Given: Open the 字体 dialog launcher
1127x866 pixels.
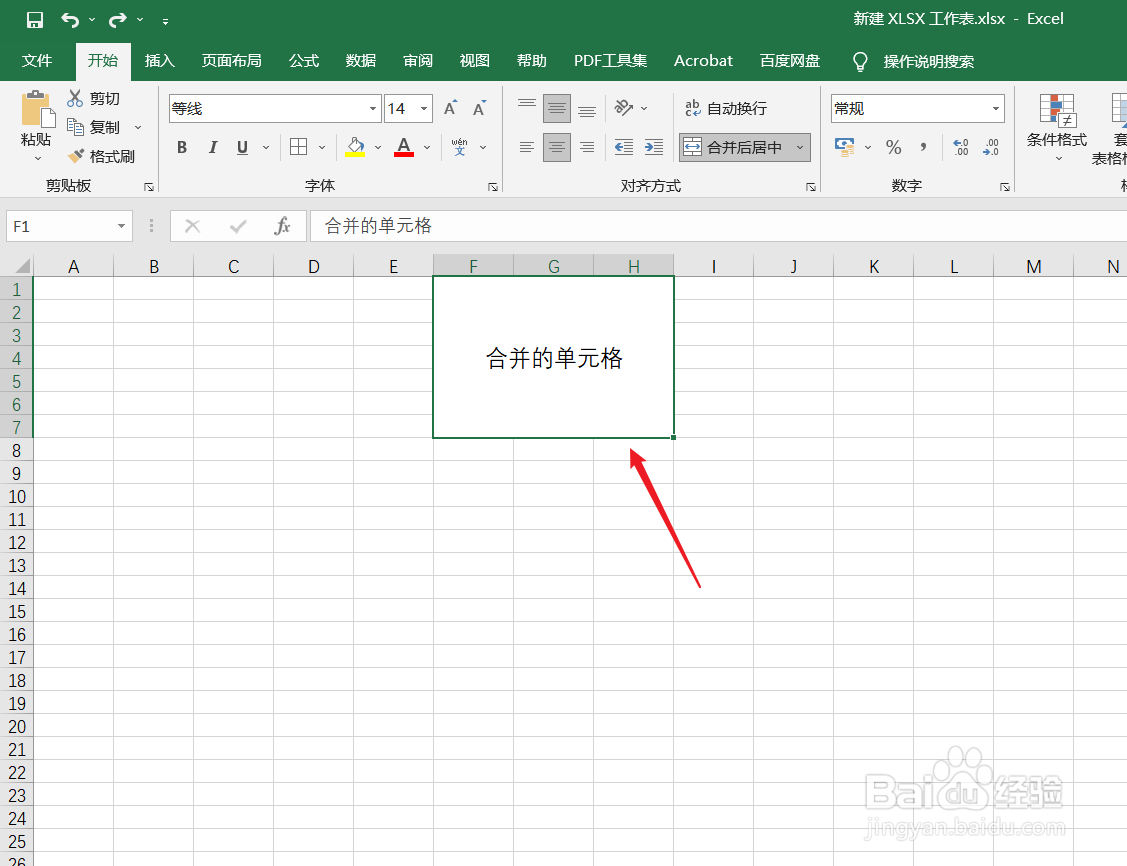Looking at the screenshot, I should coord(493,187).
